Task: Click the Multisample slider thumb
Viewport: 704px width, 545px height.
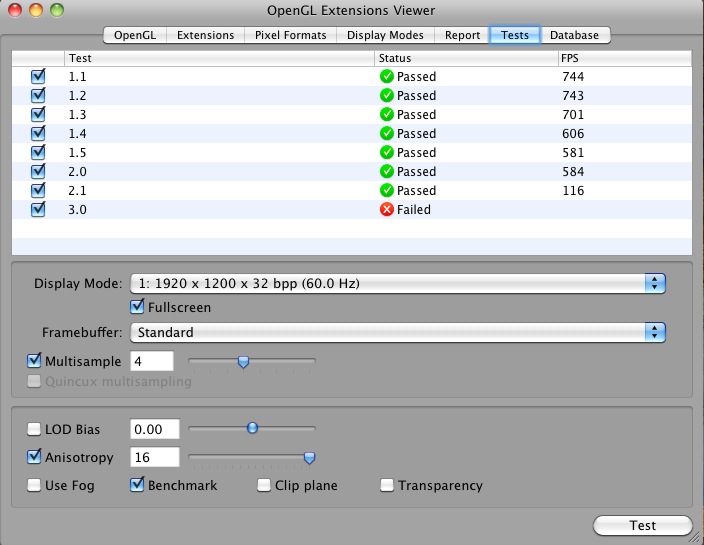Action: tap(243, 361)
